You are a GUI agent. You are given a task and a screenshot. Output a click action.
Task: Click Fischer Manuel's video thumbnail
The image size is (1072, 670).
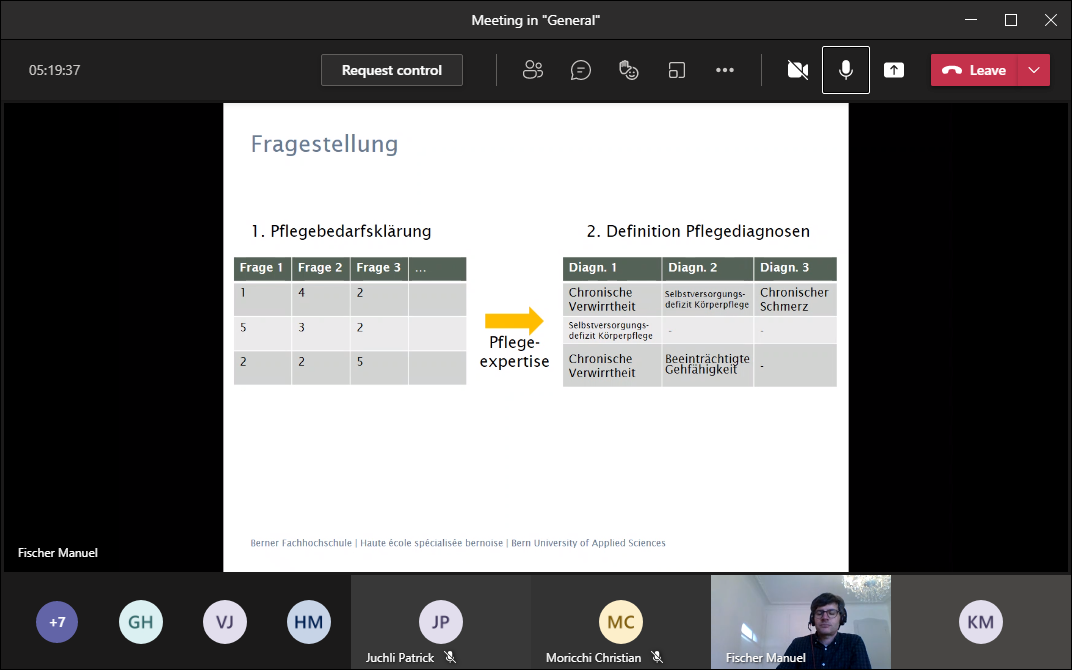click(x=800, y=622)
